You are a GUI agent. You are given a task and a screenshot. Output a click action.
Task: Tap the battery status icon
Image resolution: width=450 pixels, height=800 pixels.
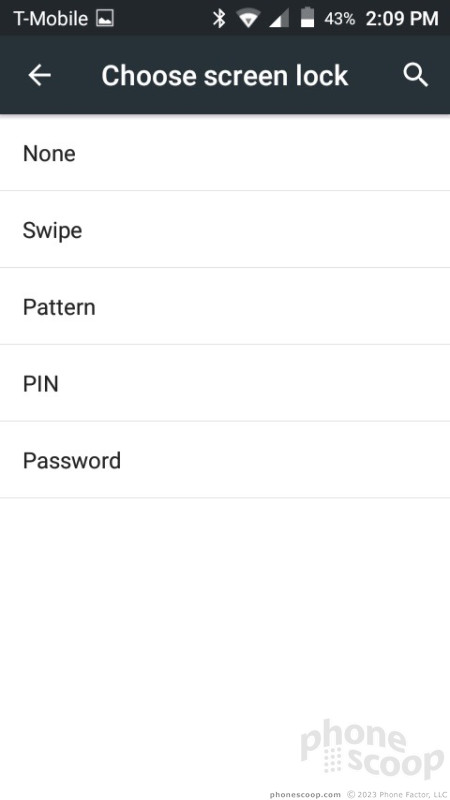click(x=307, y=18)
